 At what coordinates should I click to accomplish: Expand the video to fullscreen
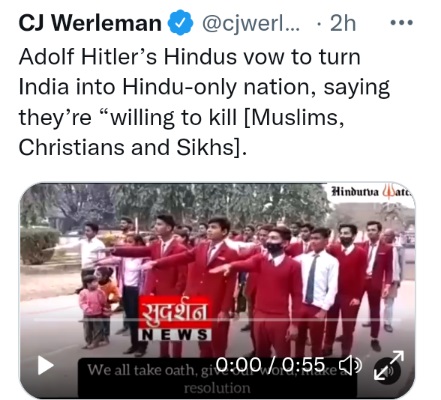click(389, 365)
